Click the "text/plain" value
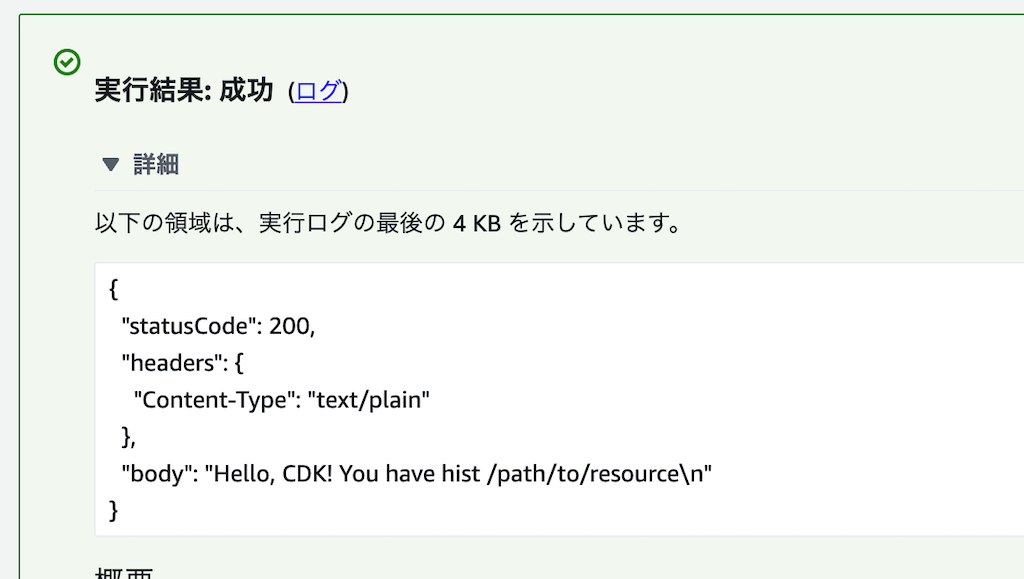The width and height of the screenshot is (1024, 579). pos(368,399)
